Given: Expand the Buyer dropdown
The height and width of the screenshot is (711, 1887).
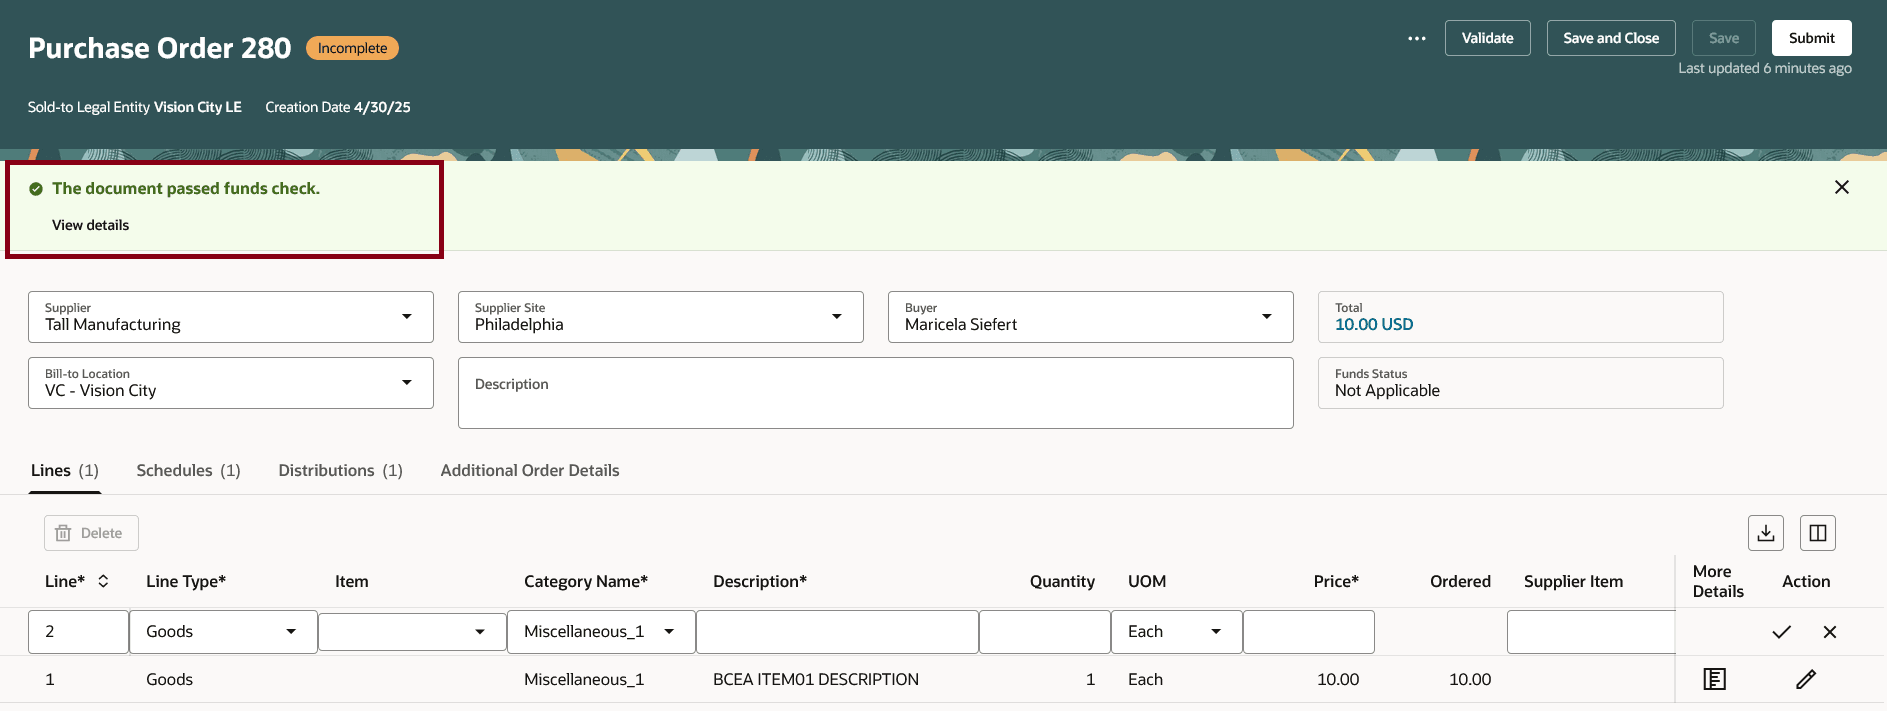Looking at the screenshot, I should click(x=1266, y=317).
